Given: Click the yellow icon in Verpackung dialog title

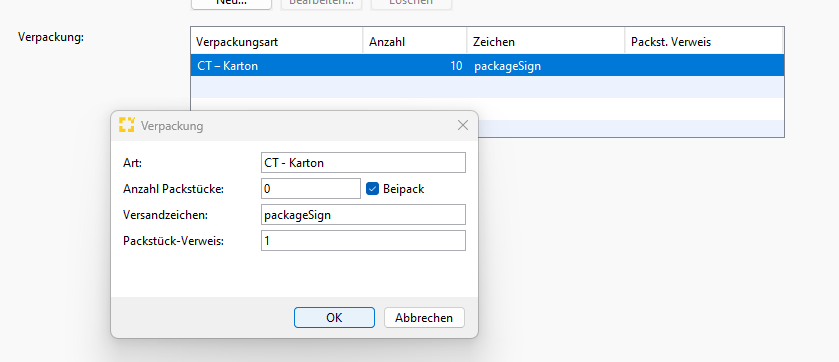Looking at the screenshot, I should pyautogui.click(x=127, y=125).
